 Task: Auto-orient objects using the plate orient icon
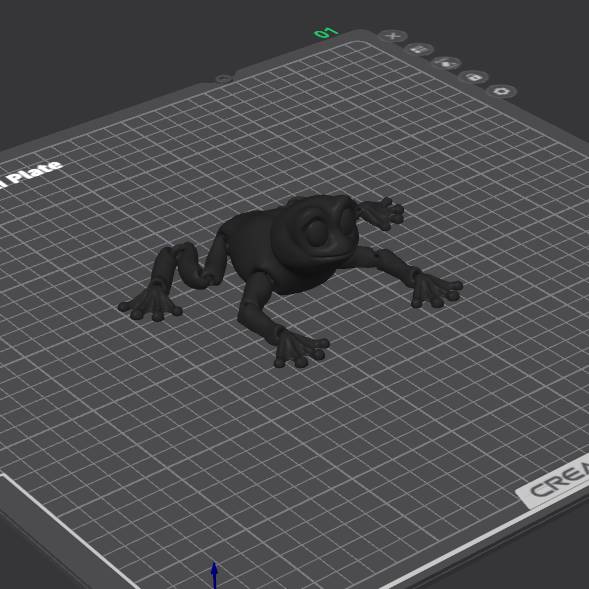pyautogui.click(x=446, y=63)
